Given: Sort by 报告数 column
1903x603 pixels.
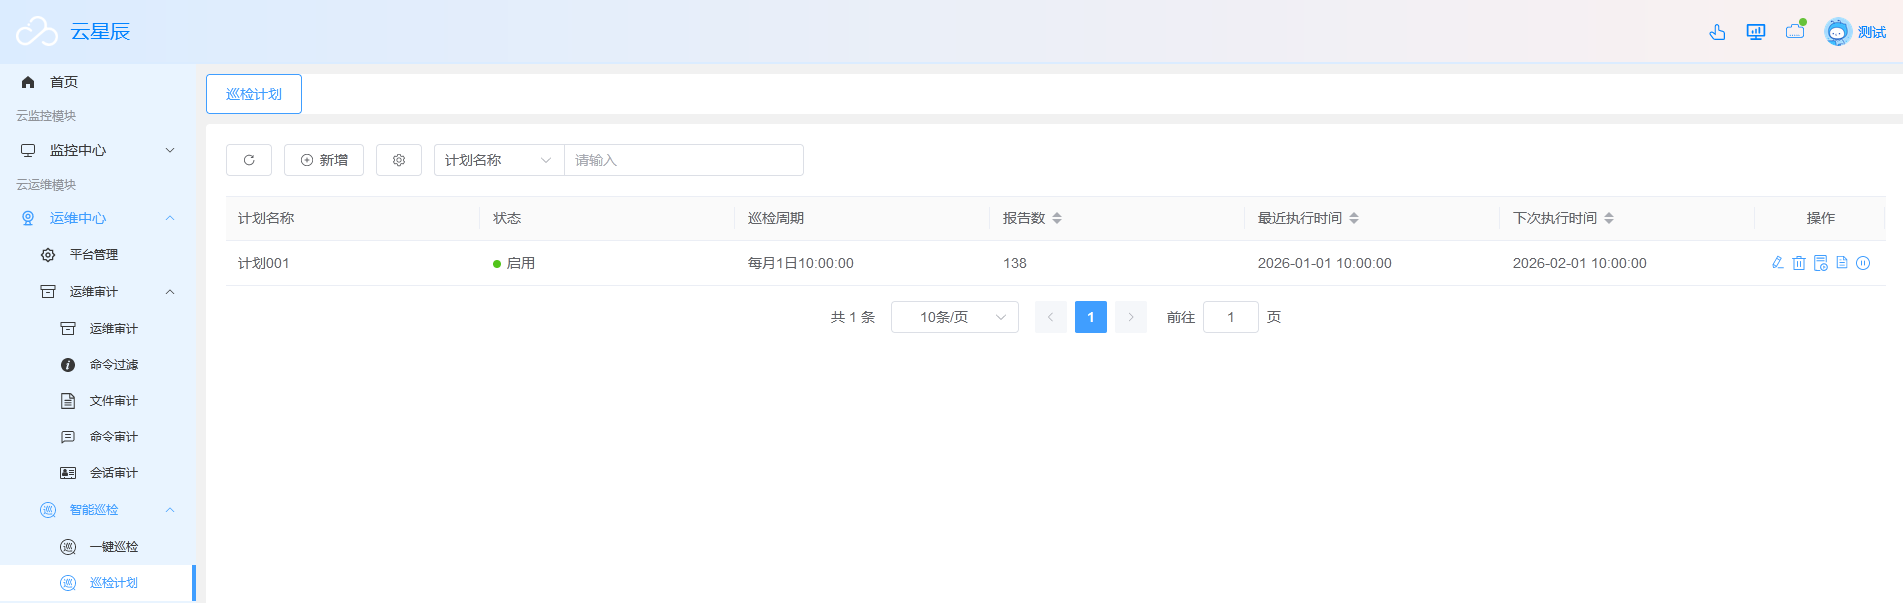Looking at the screenshot, I should pyautogui.click(x=1057, y=218).
